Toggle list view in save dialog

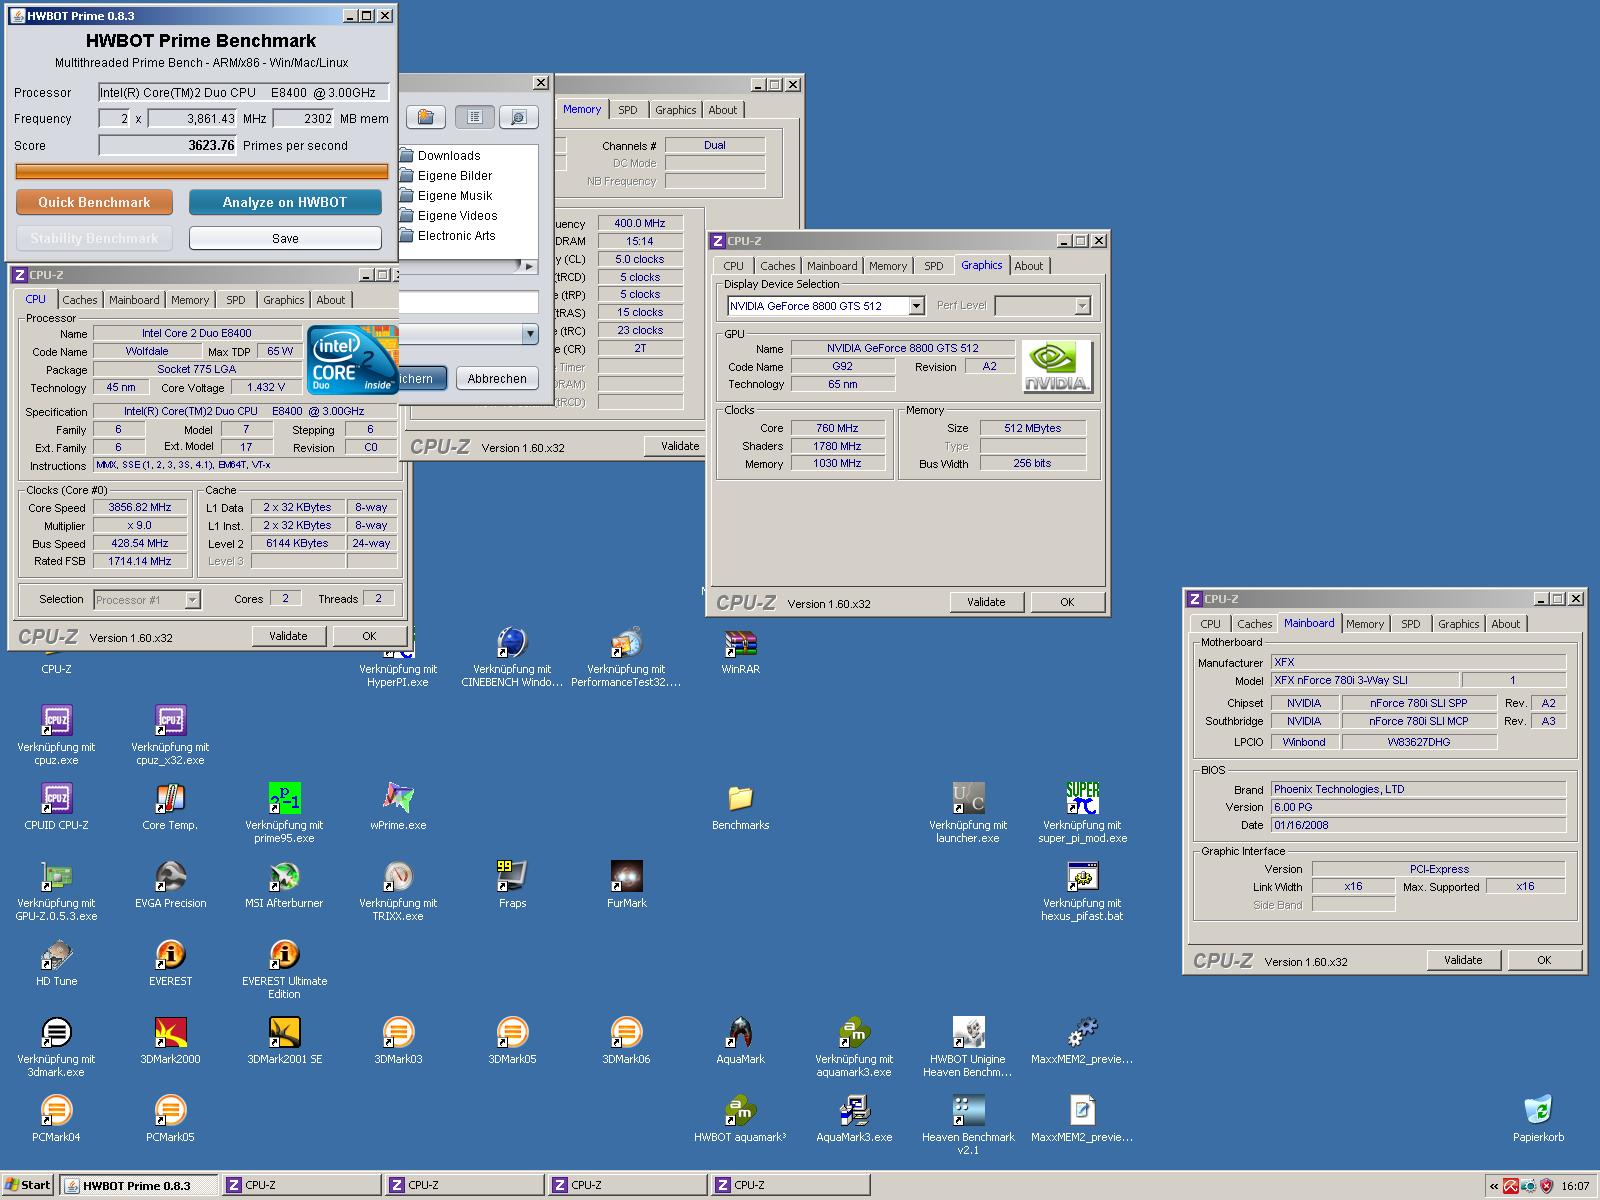(475, 117)
